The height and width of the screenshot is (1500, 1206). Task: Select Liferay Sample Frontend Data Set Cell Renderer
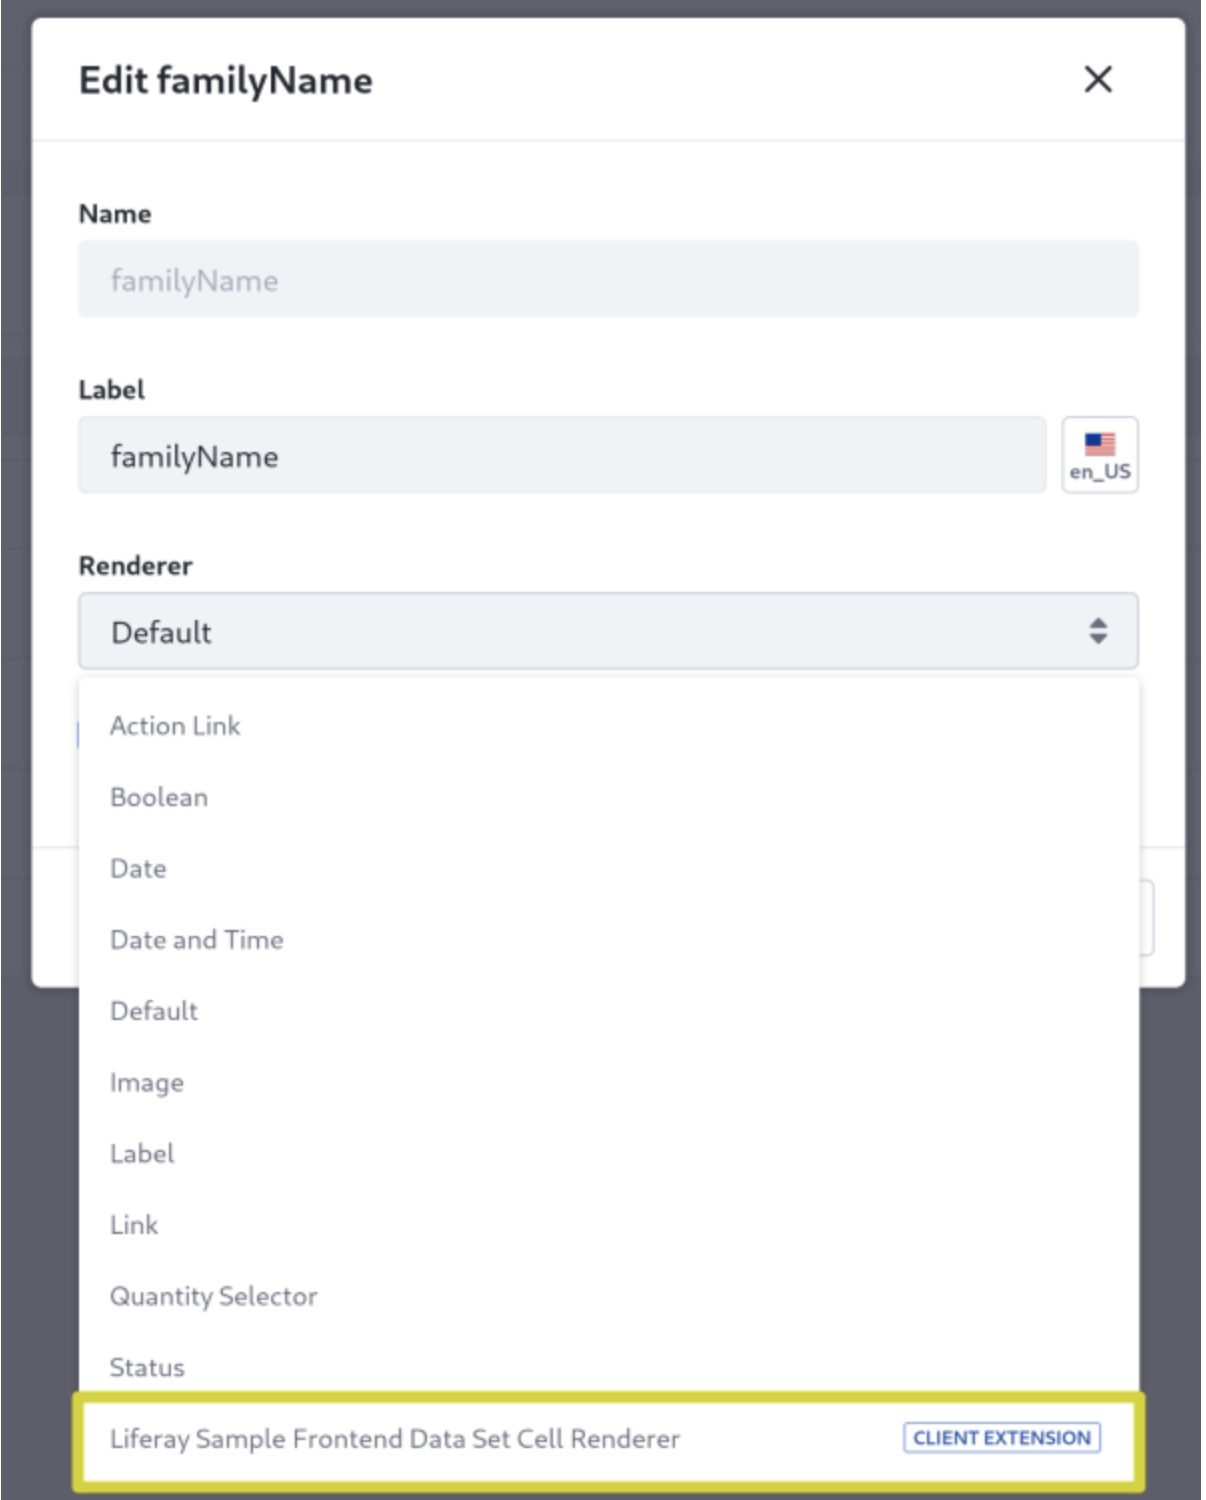click(395, 1439)
